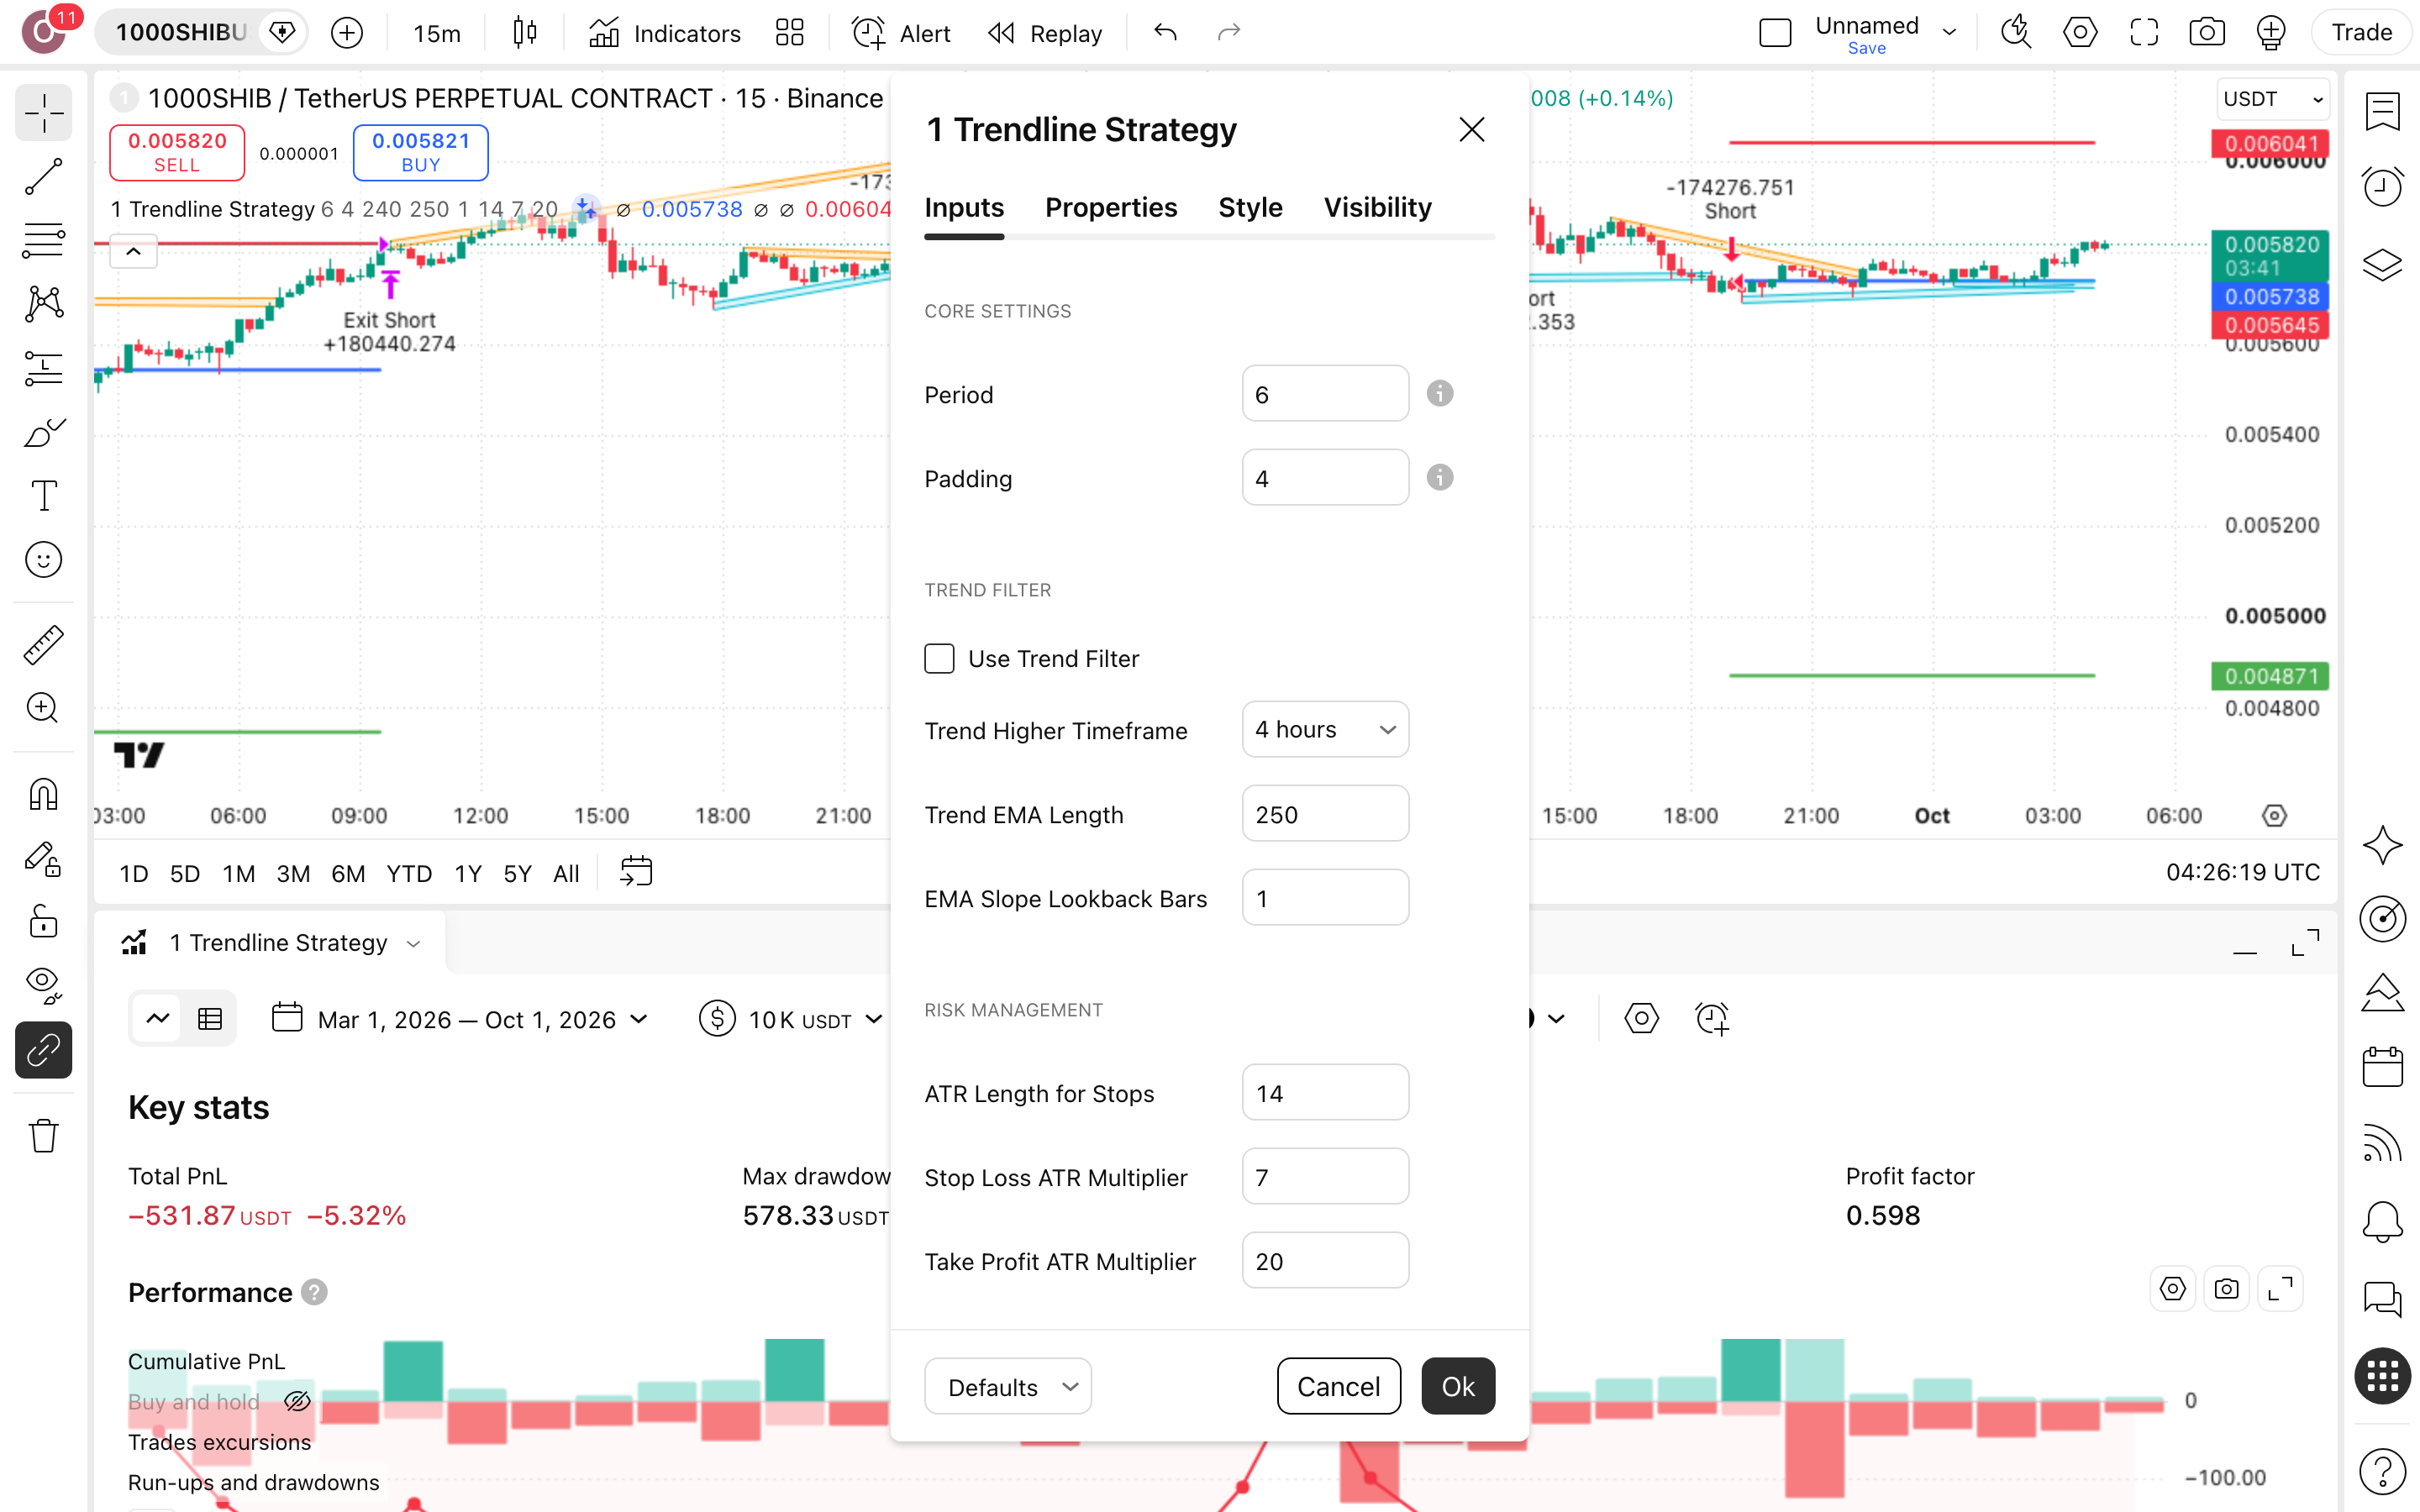Switch to the Style tab
This screenshot has height=1512, width=2420.
tap(1250, 207)
